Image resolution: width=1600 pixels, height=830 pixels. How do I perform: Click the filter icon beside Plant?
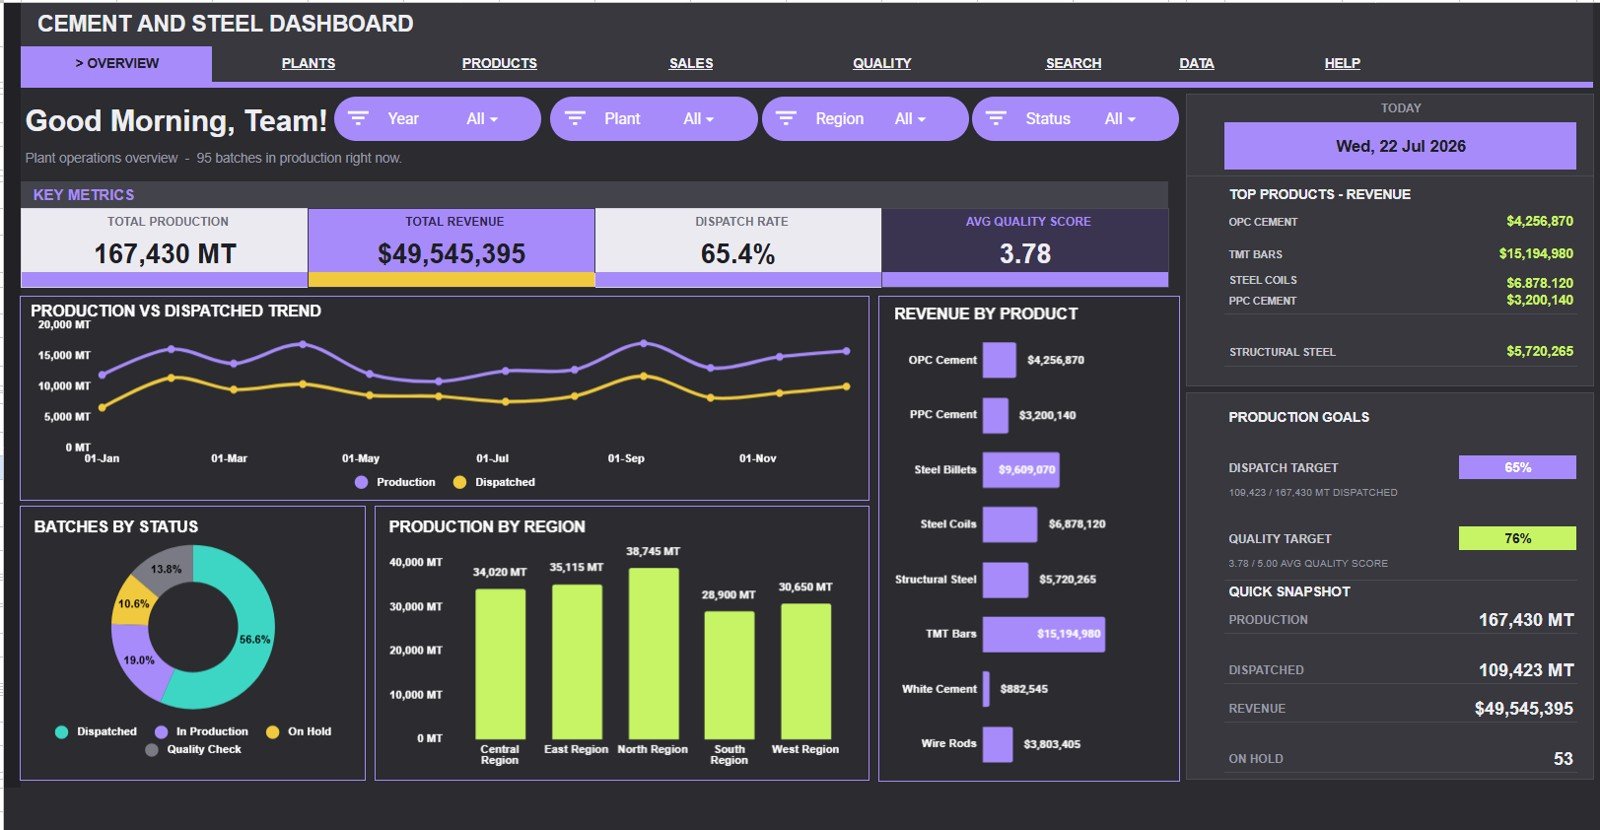(x=575, y=118)
